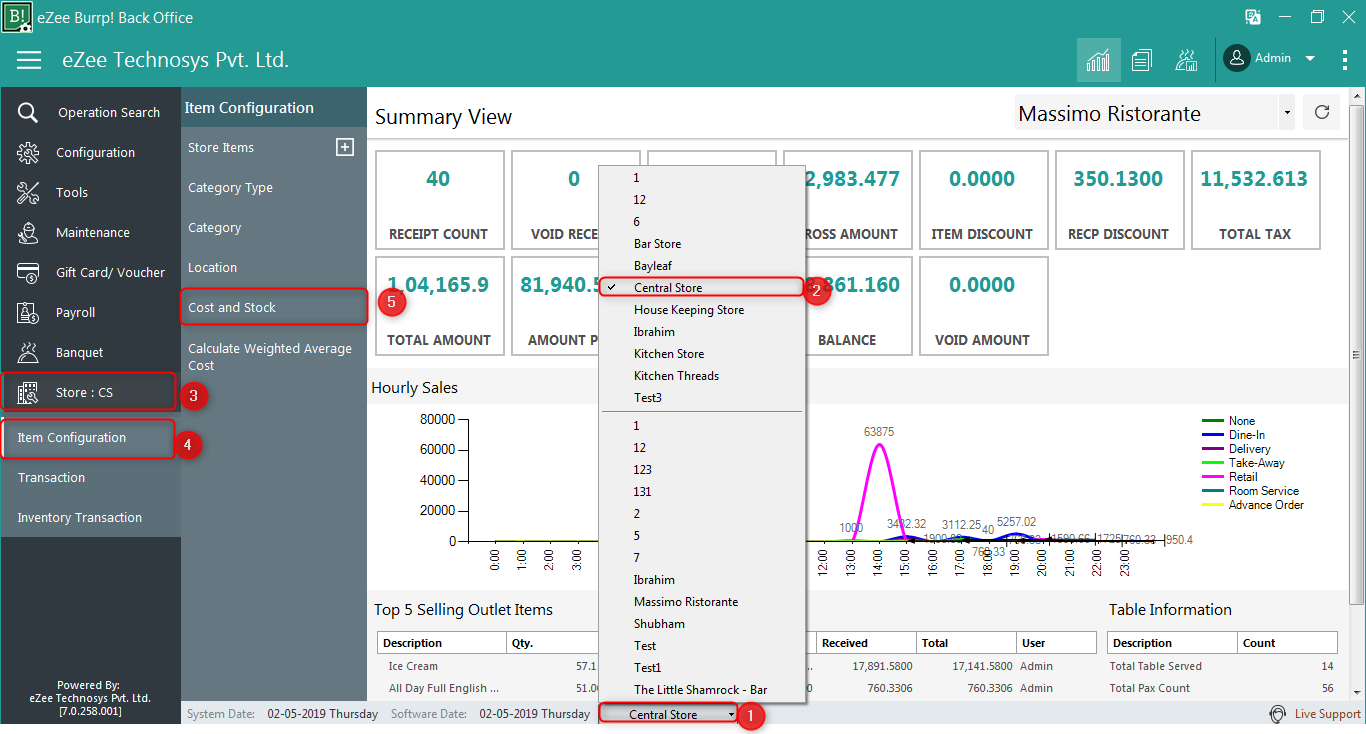Click the Store : CS building icon
This screenshot has width=1366, height=734.
coord(28,393)
